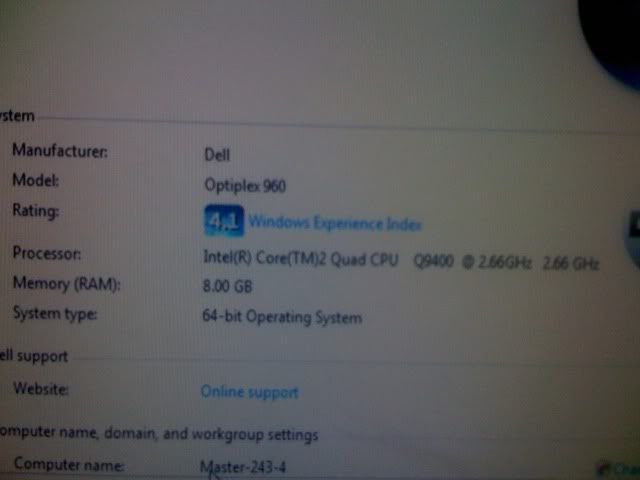Click the 'Manufacturer:' label
Image resolution: width=640 pixels, height=480 pixels.
(x=60, y=151)
